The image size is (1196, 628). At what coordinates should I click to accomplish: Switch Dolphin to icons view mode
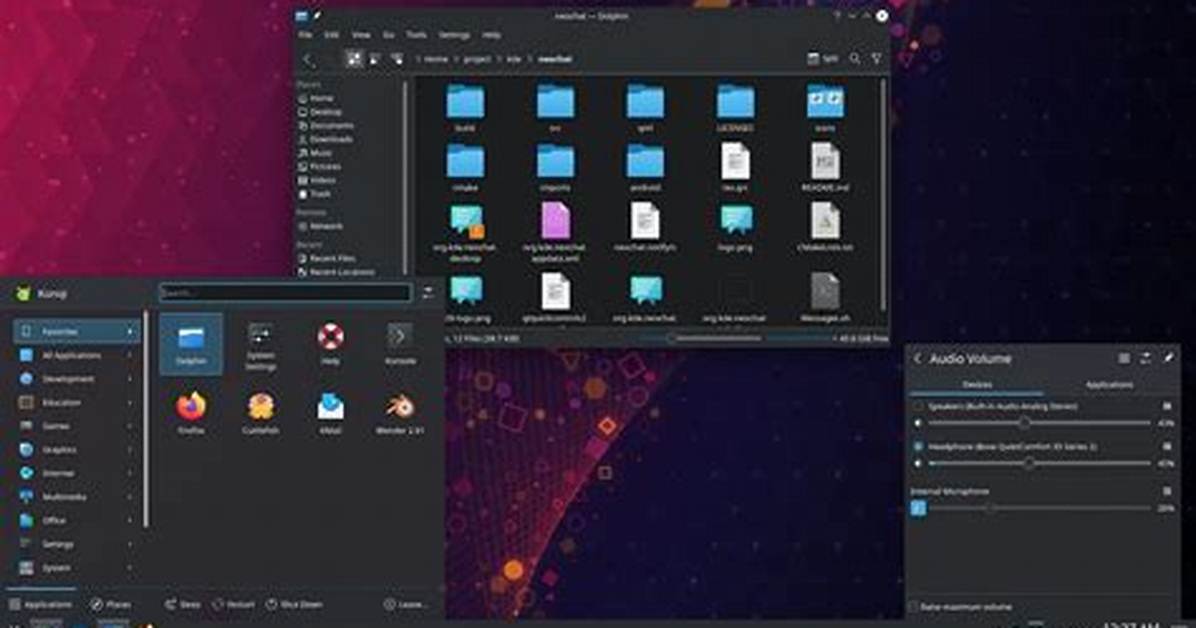point(354,59)
